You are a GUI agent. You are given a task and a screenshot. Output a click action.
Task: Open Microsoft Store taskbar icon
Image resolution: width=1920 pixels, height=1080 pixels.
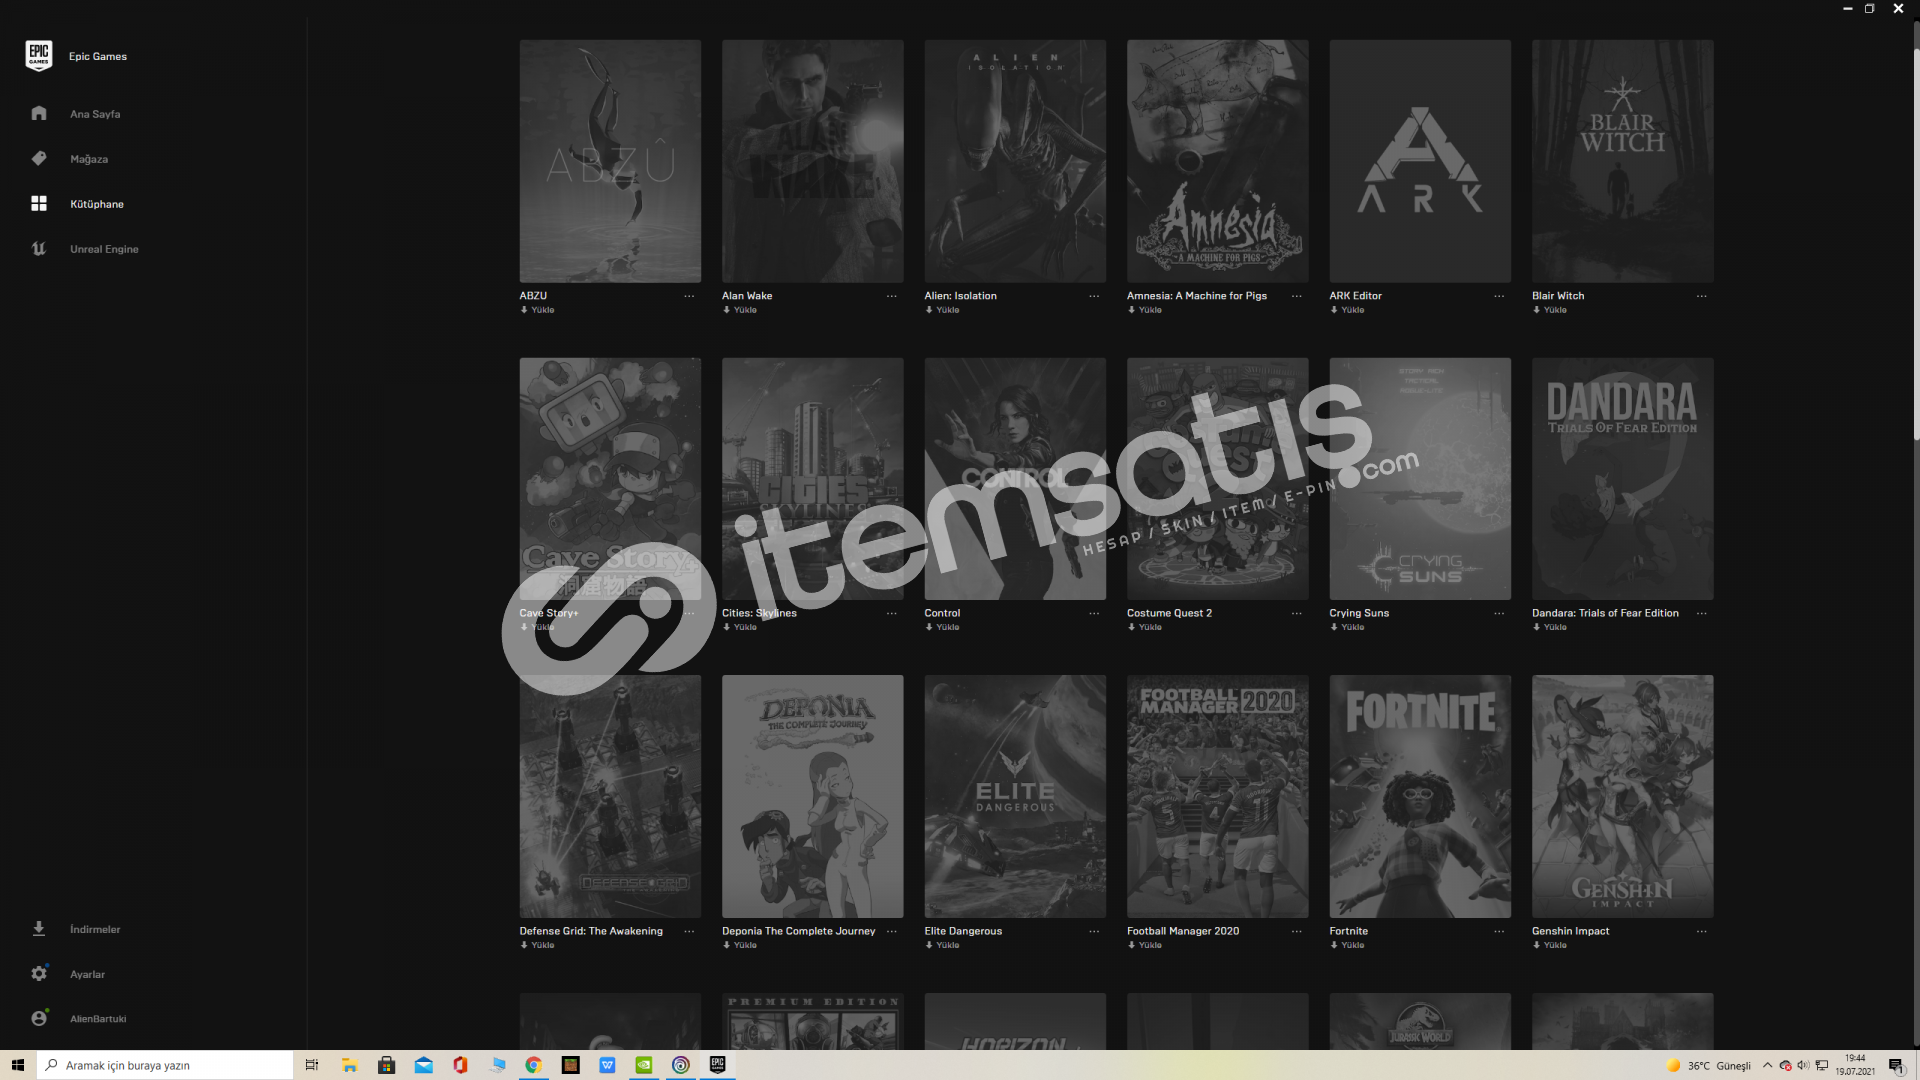(x=386, y=1065)
